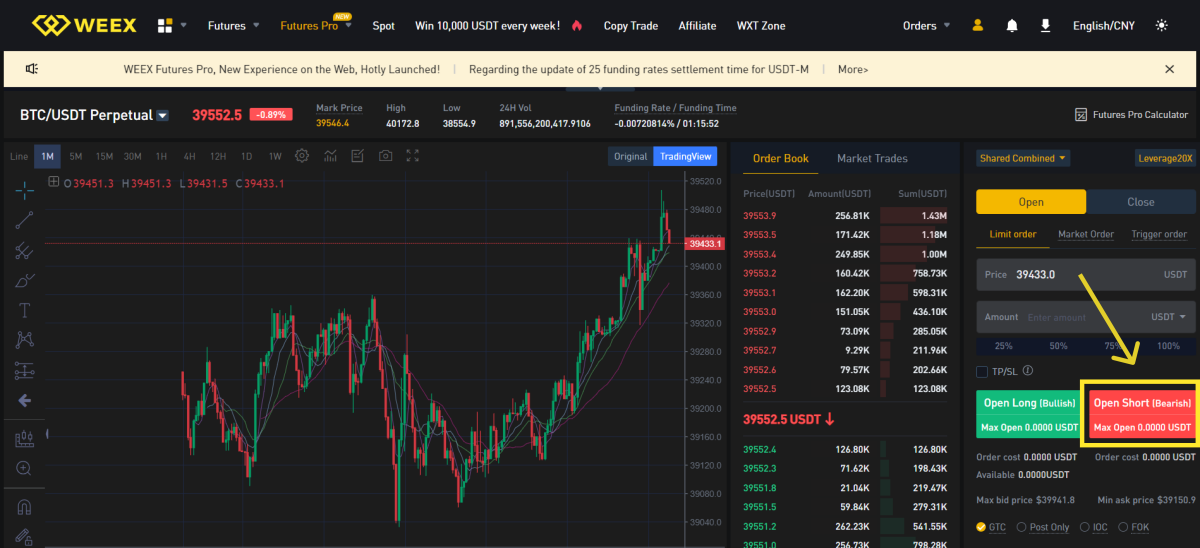
Task: Select Post Only order option
Action: tap(1022, 527)
